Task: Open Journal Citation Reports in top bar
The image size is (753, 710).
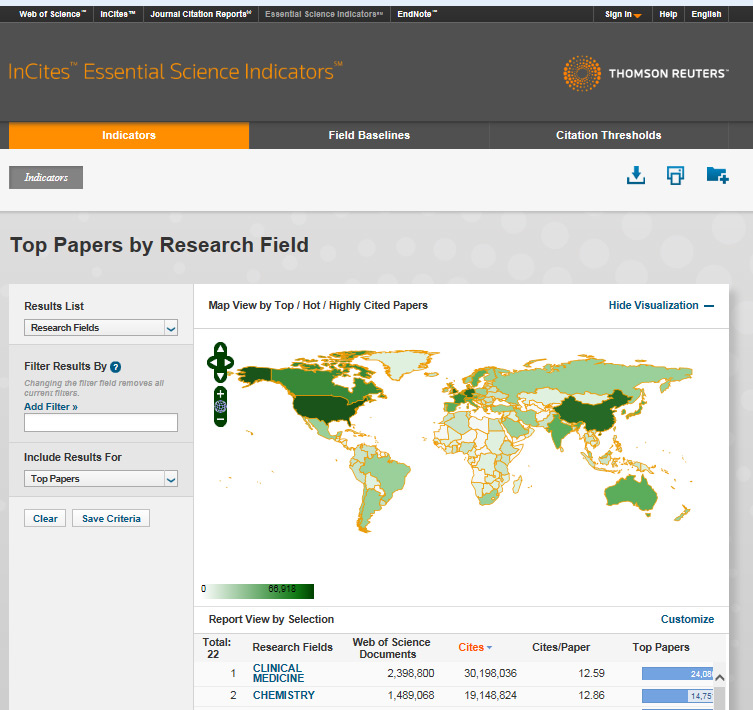Action: click(201, 14)
